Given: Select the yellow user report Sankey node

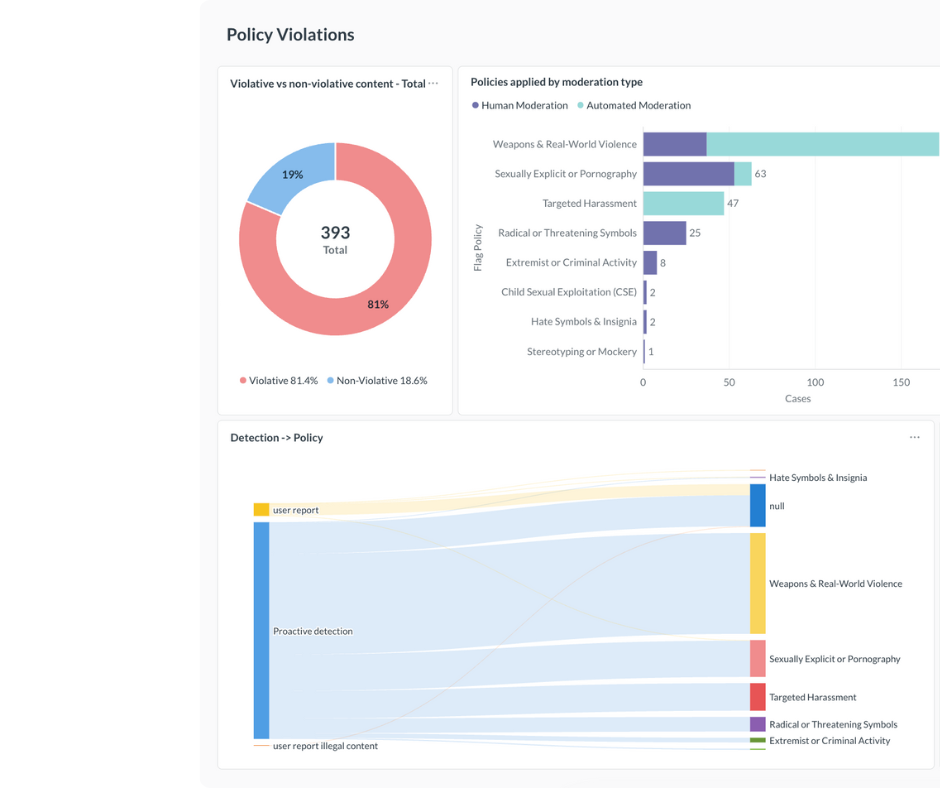Looking at the screenshot, I should [x=261, y=510].
